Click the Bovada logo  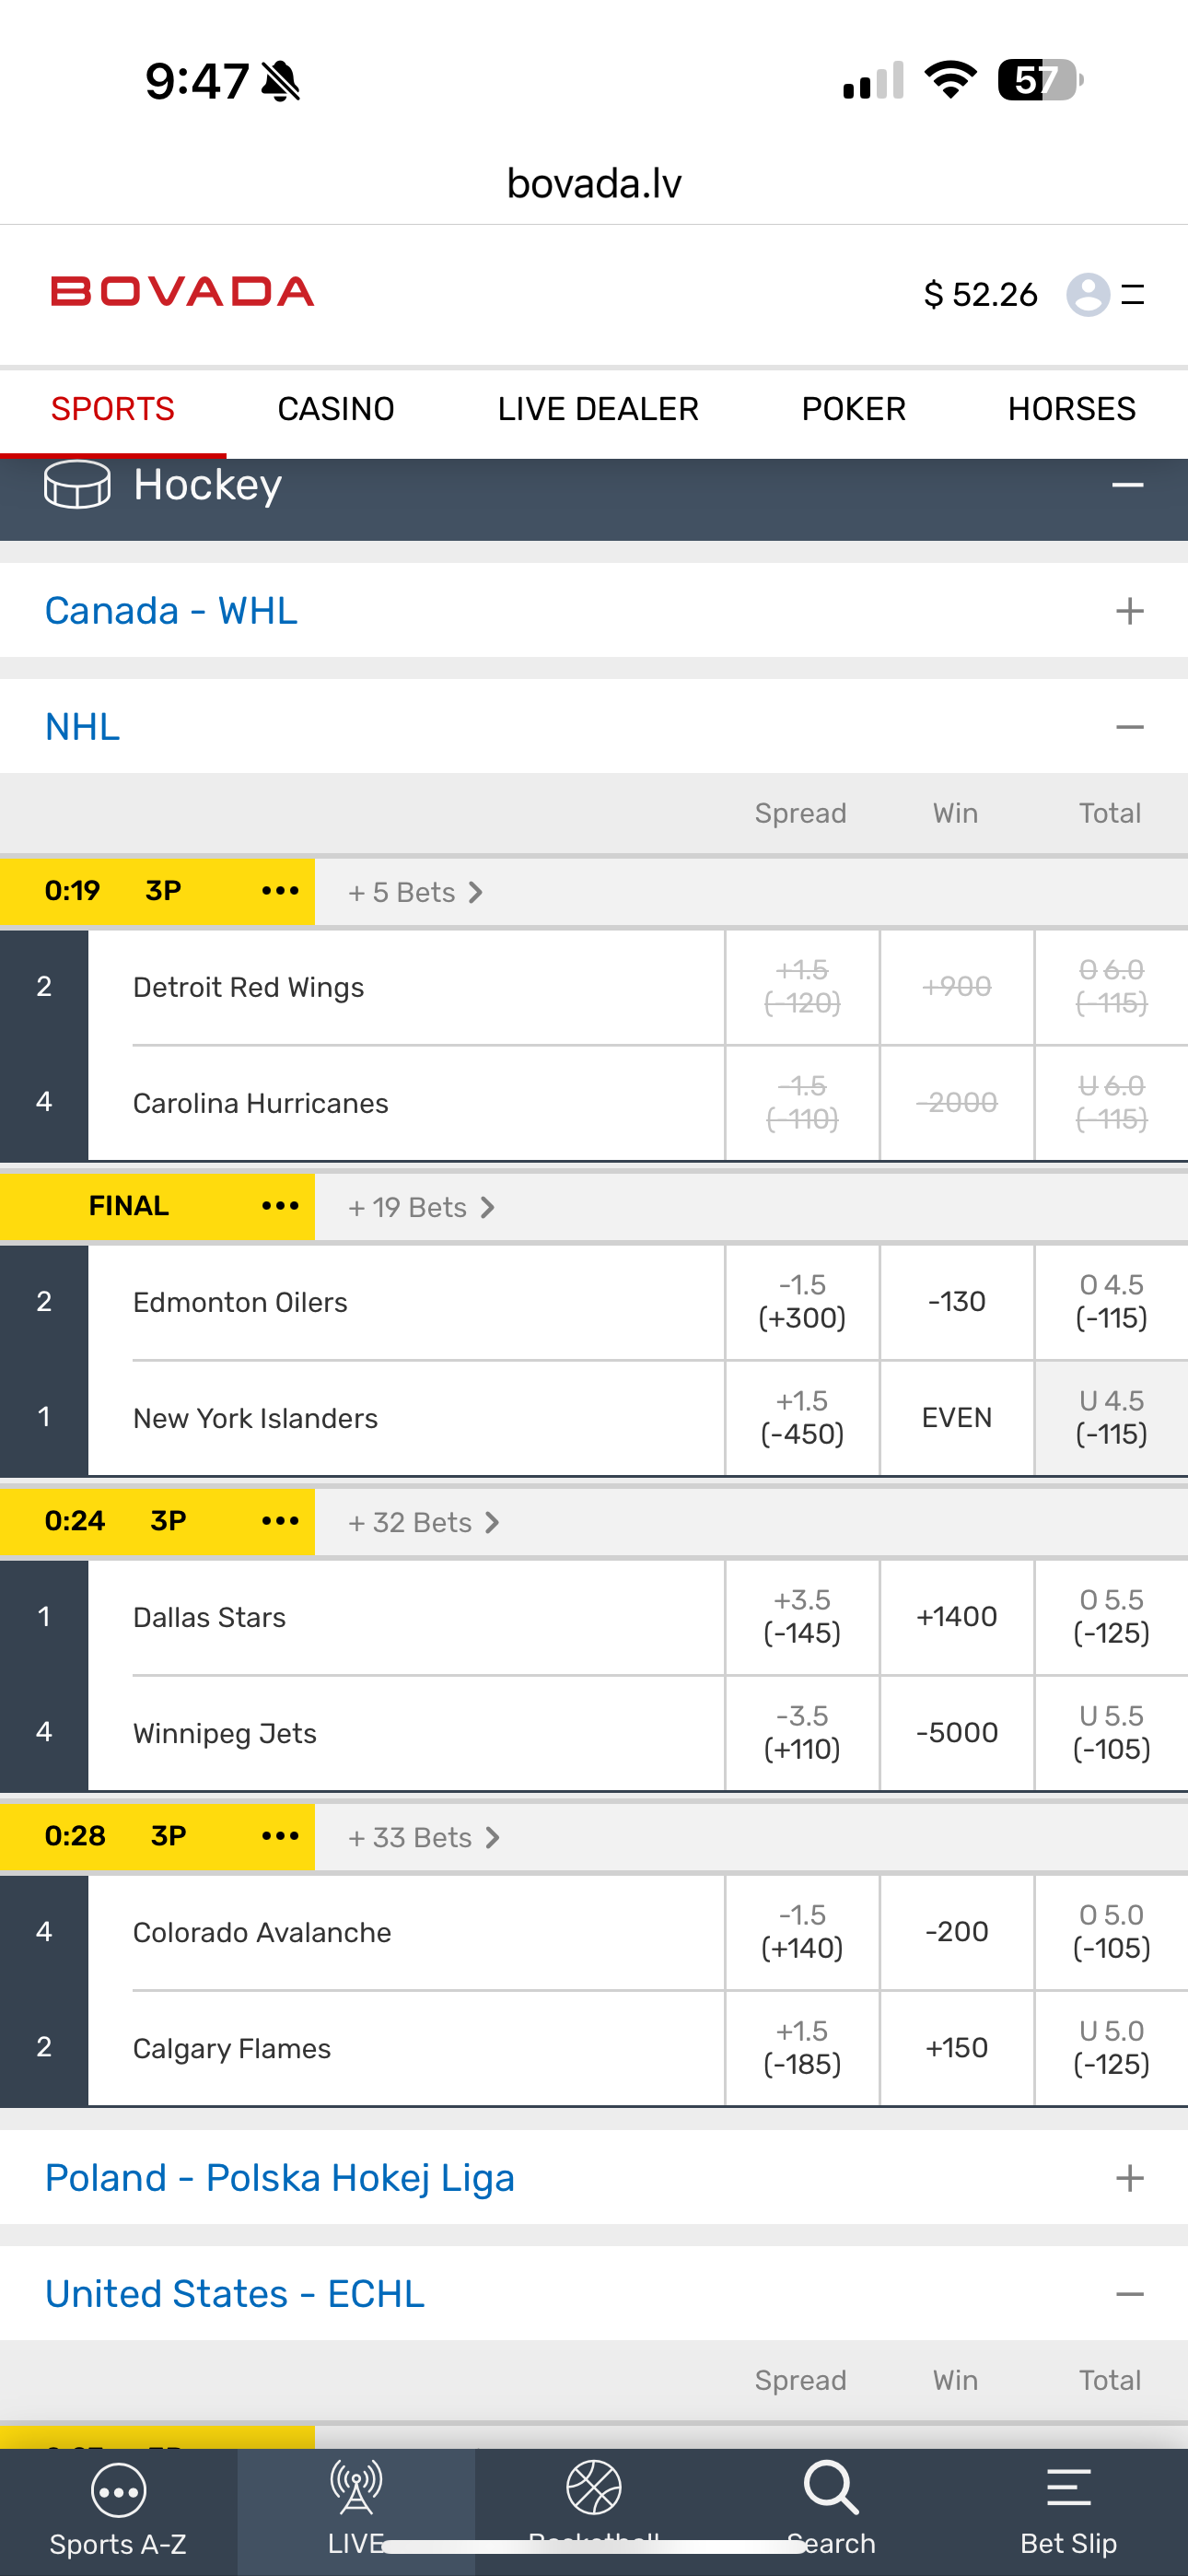(183, 292)
